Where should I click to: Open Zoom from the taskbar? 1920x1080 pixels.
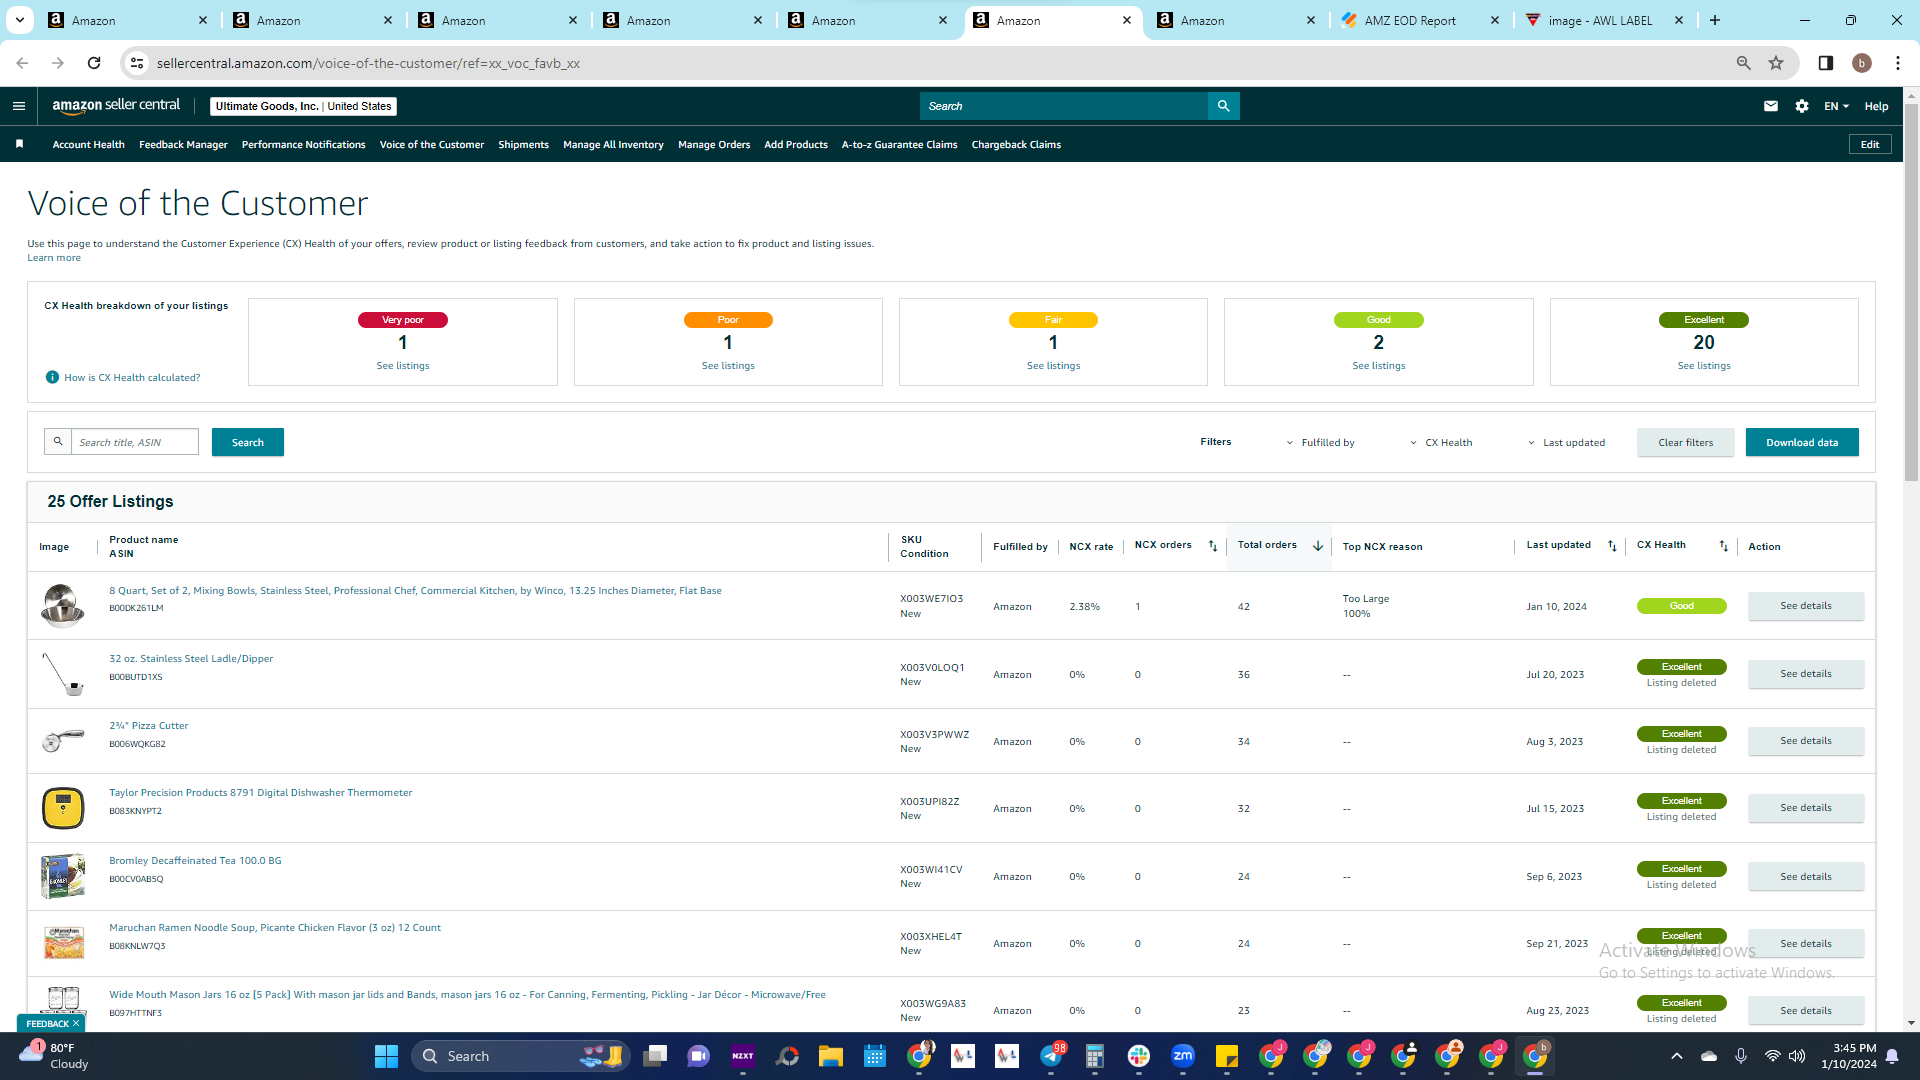tap(1183, 1056)
